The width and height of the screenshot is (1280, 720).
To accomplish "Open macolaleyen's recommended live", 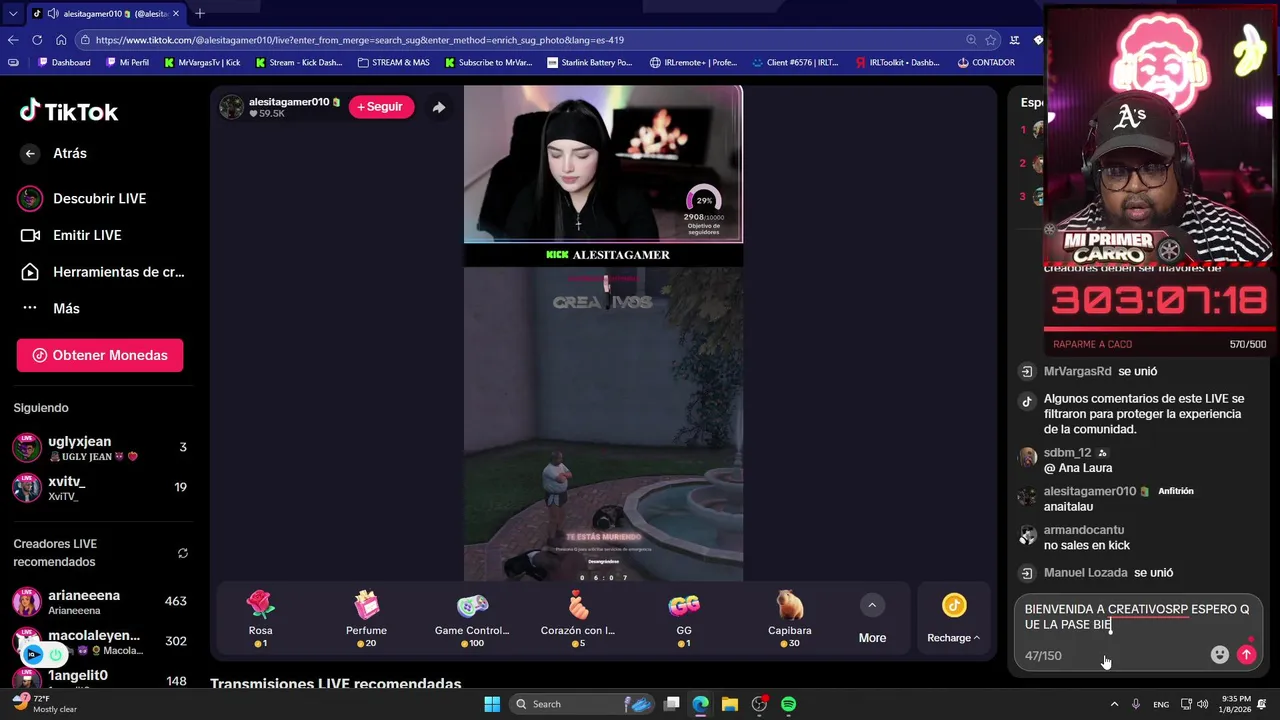I will [x=100, y=641].
